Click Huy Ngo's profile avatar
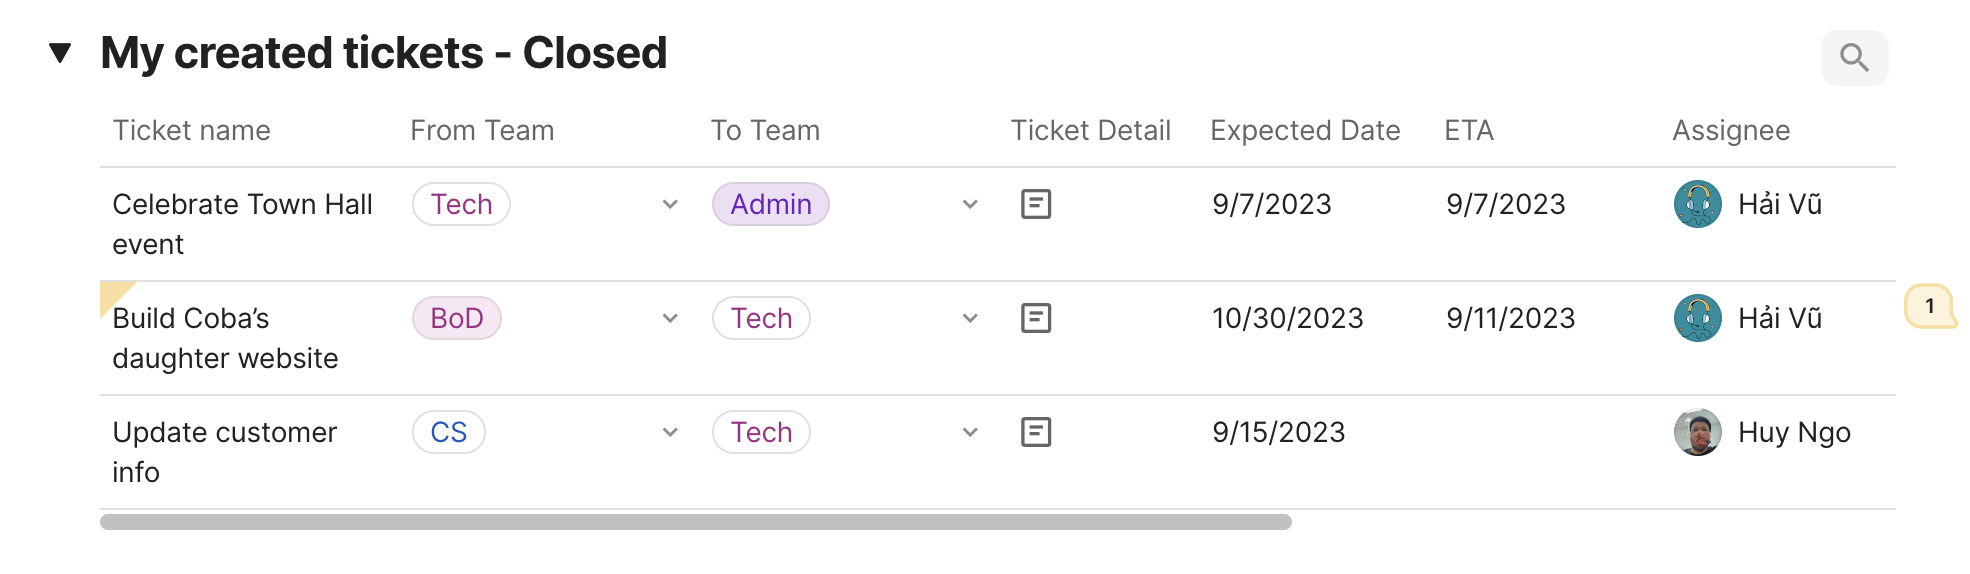 (x=1697, y=432)
